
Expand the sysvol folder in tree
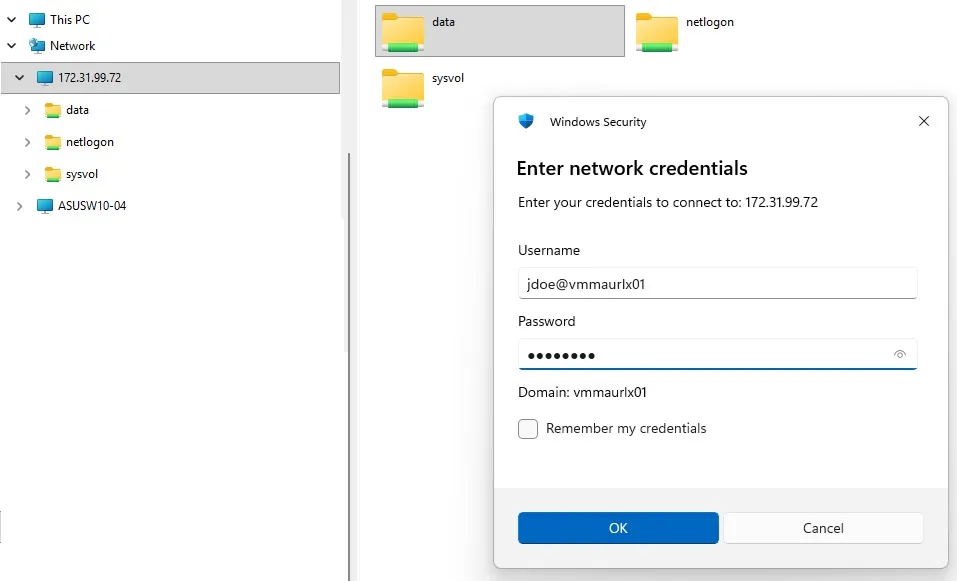coord(27,174)
